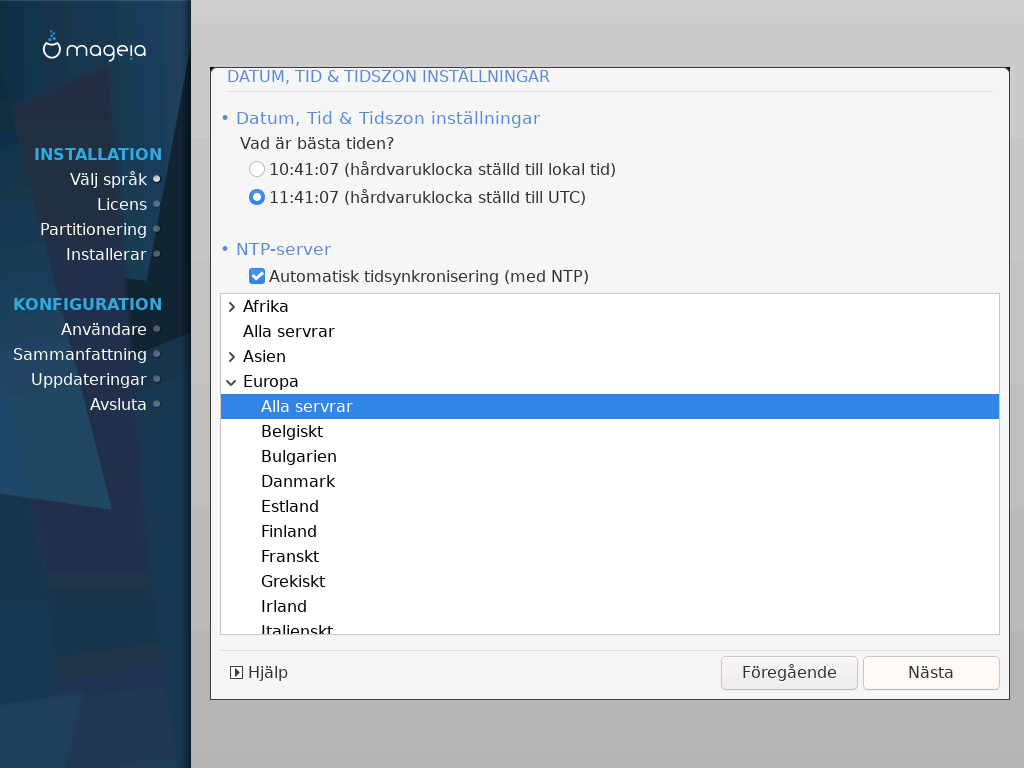Click the Partitionering step in sidebar
The height and width of the screenshot is (768, 1024).
93,230
